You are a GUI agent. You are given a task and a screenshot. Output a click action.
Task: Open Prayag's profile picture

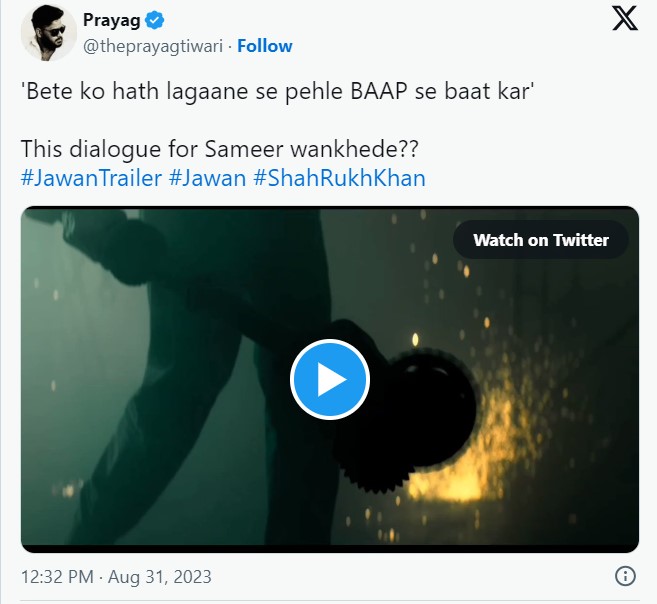48,31
